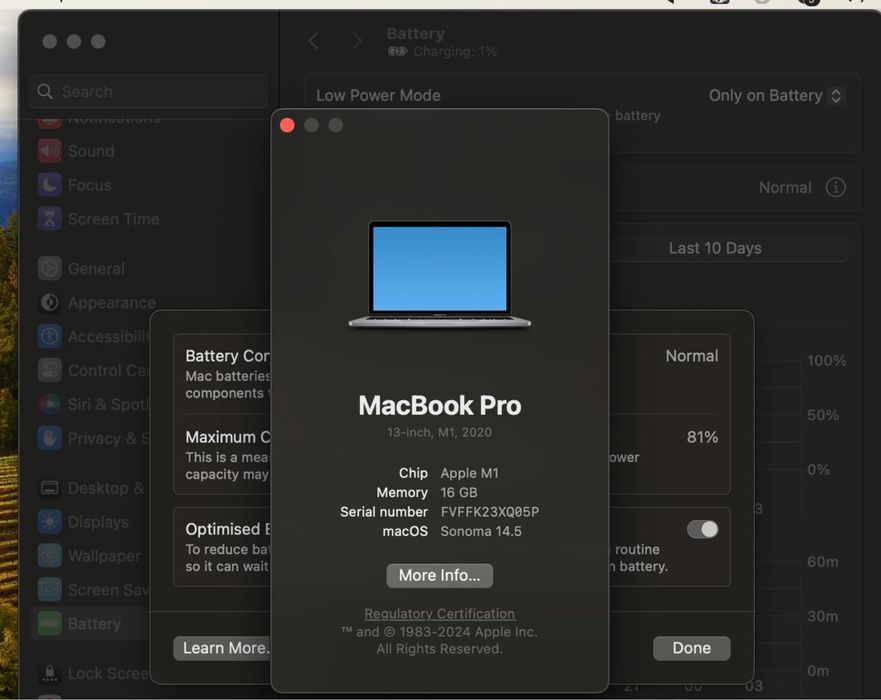Screen dimensions: 881x700
Task: Select serial number FVFFK23XQ05P text
Action: pyautogui.click(x=489, y=512)
